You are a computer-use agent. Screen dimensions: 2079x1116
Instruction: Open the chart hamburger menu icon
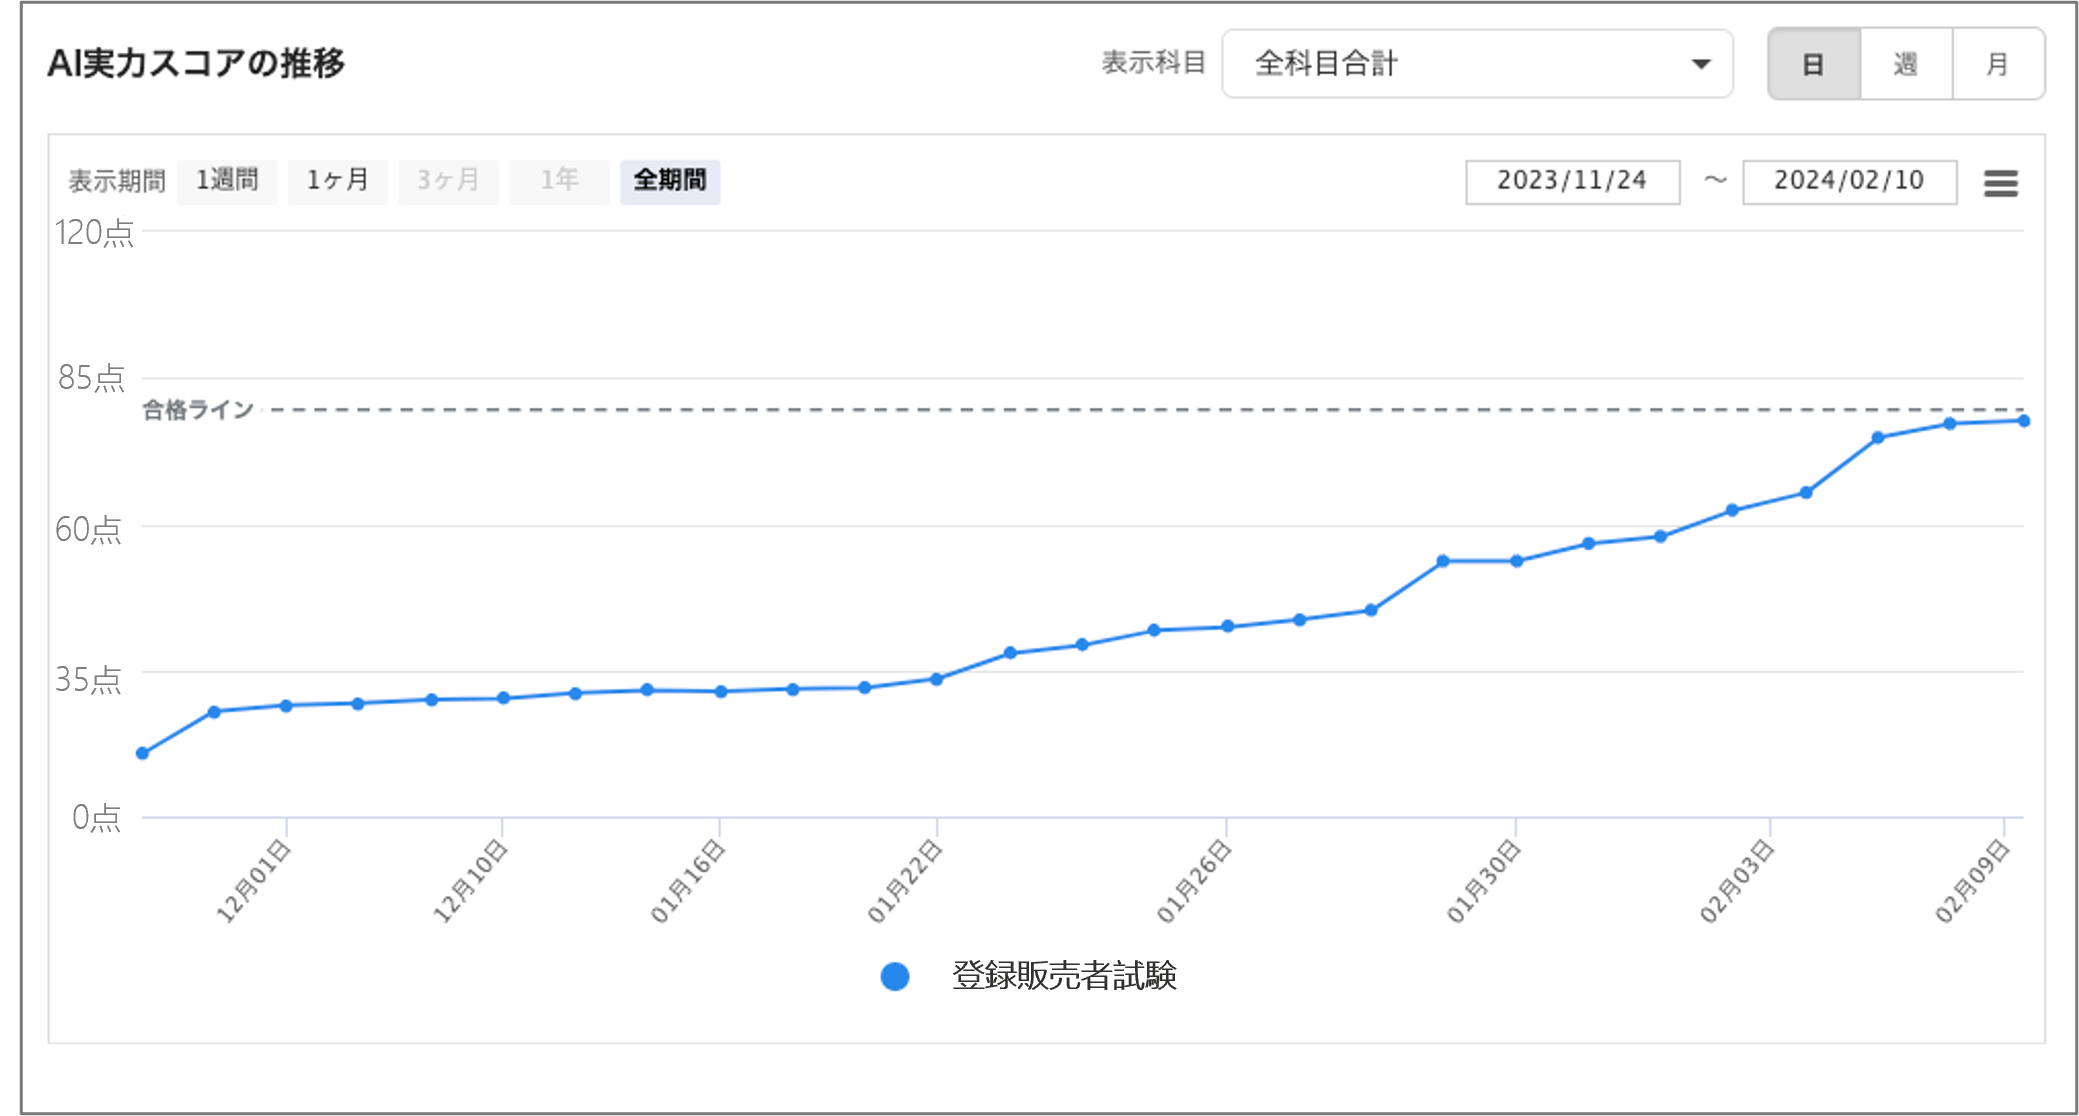[2000, 183]
